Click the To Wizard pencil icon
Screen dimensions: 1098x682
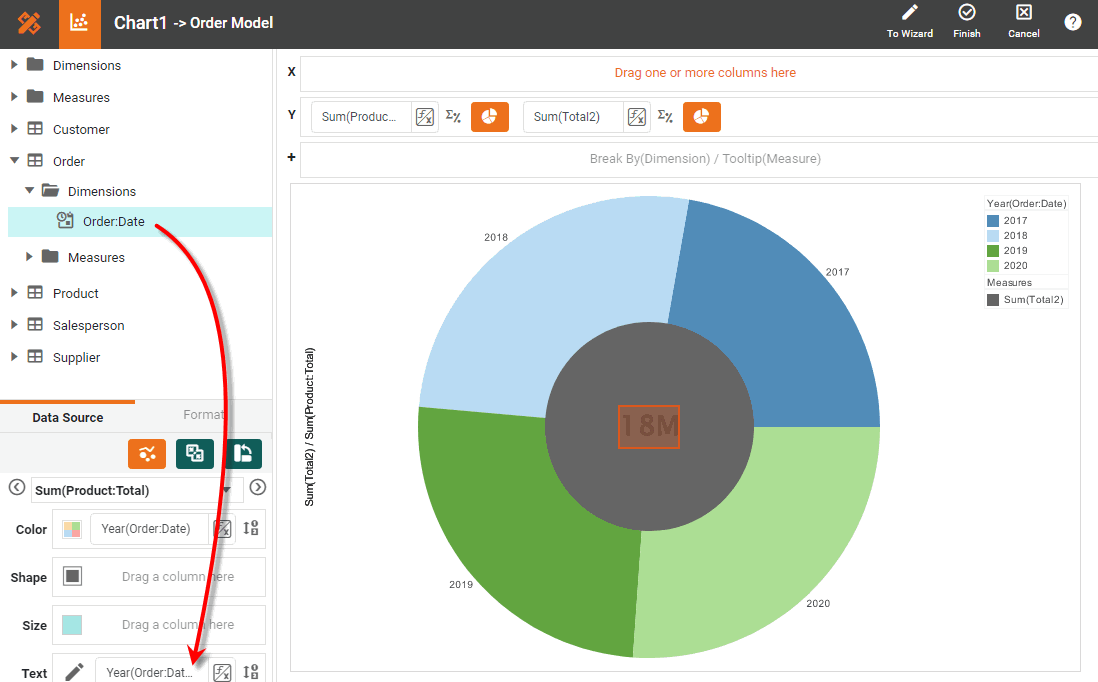[x=909, y=14]
